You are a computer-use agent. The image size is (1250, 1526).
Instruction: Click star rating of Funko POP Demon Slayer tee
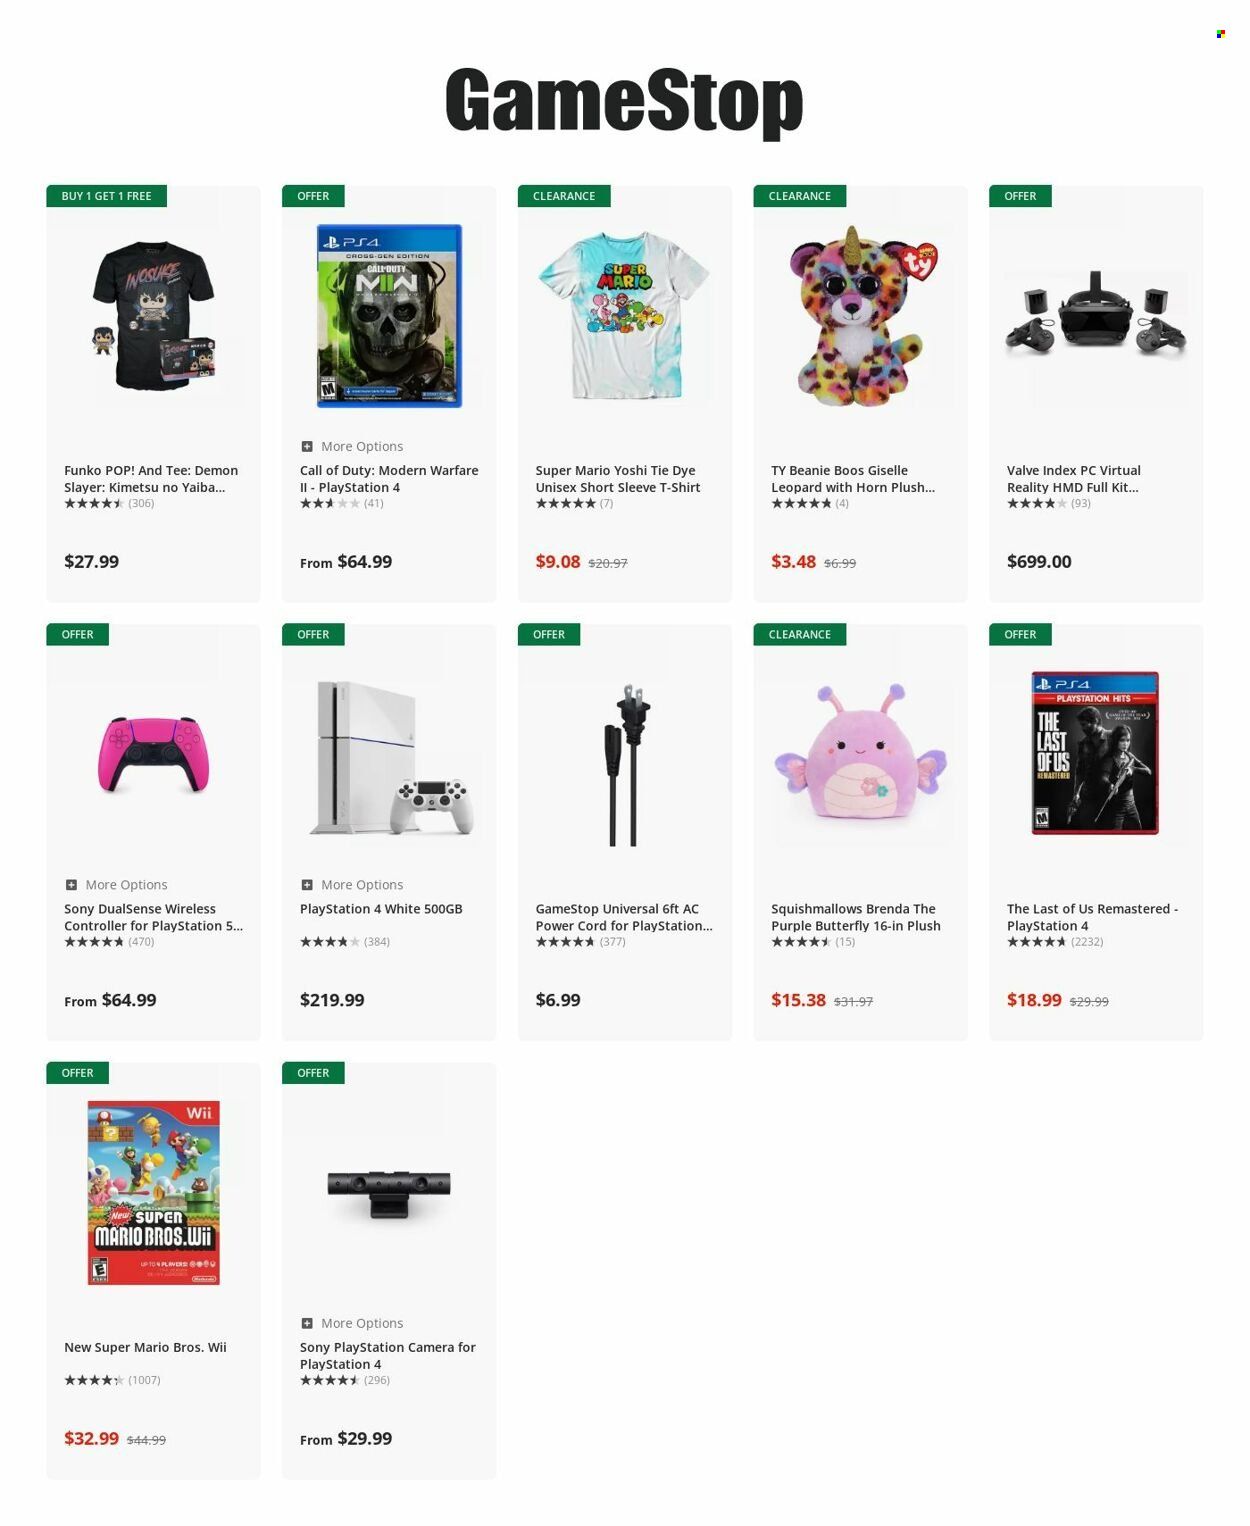tap(94, 503)
